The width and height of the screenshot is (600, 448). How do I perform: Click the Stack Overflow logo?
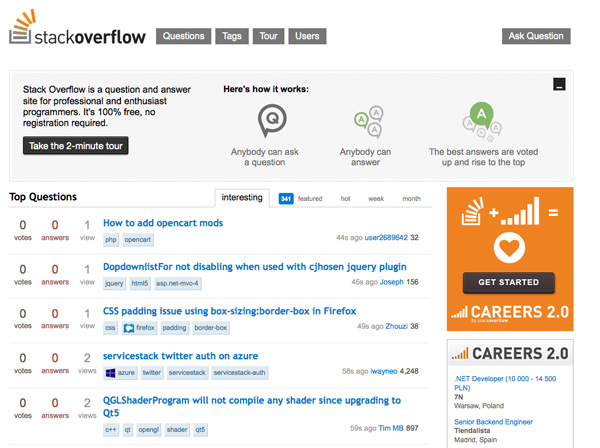(77, 28)
